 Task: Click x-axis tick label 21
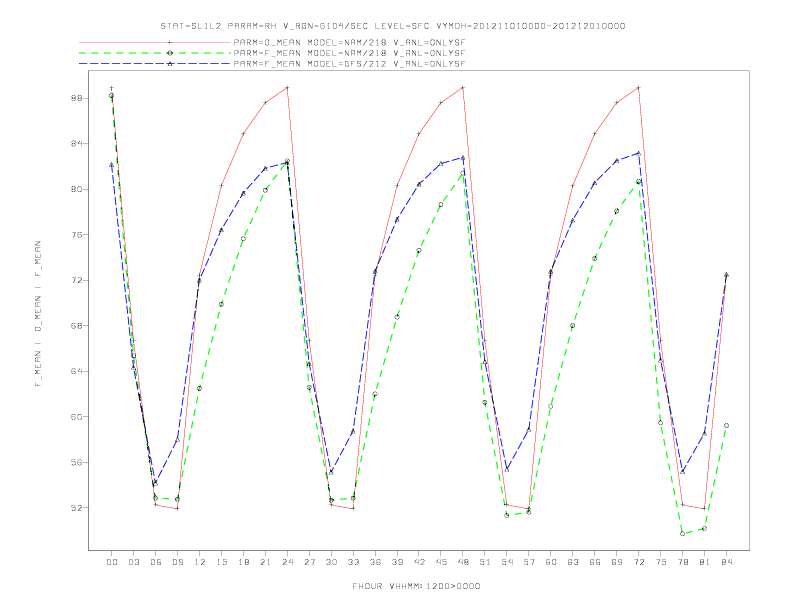click(265, 562)
